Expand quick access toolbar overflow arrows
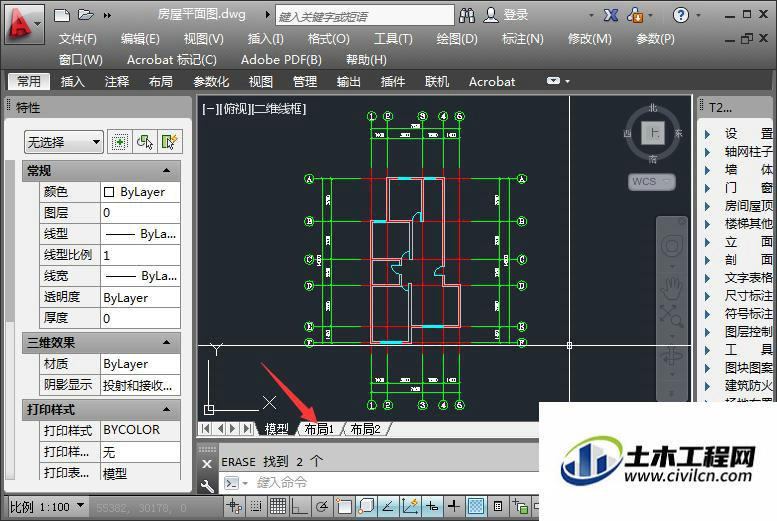Viewport: 777px width, 521px height. click(107, 15)
